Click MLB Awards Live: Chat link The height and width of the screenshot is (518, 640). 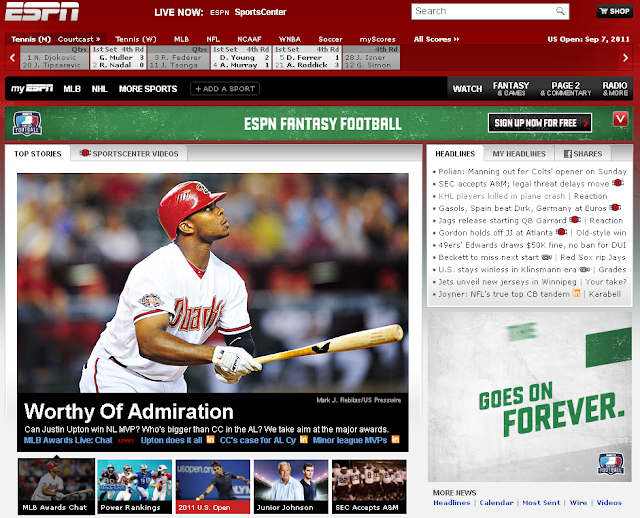(68, 440)
